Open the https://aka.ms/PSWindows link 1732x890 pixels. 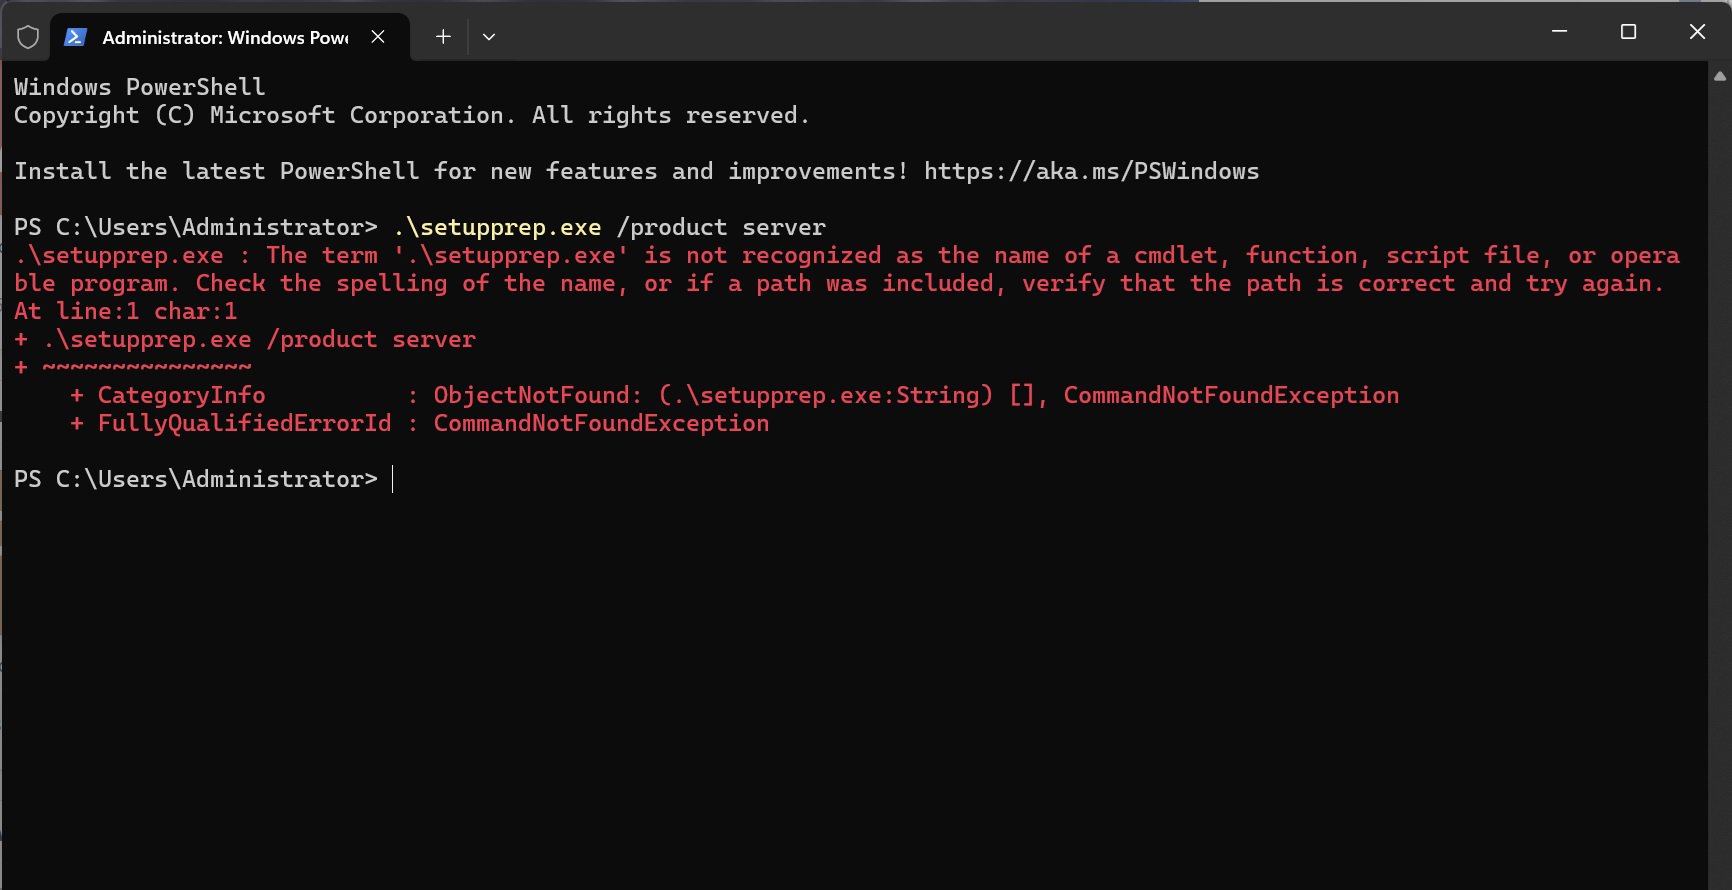tap(1091, 171)
